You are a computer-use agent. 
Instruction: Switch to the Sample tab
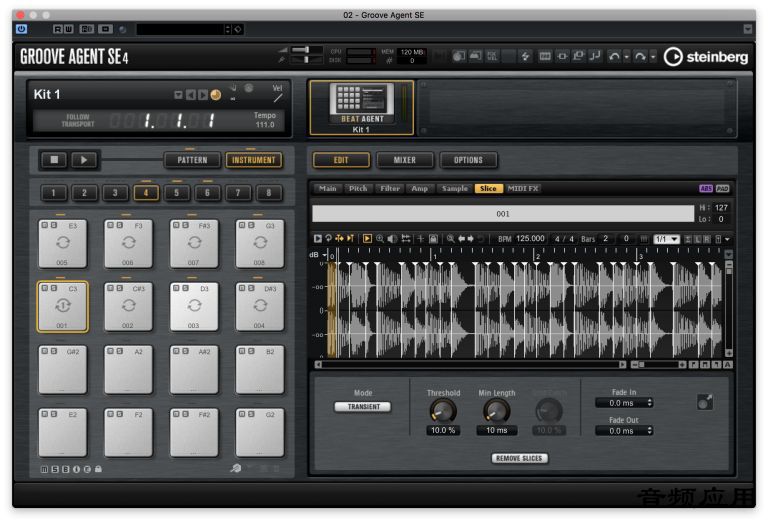point(455,189)
